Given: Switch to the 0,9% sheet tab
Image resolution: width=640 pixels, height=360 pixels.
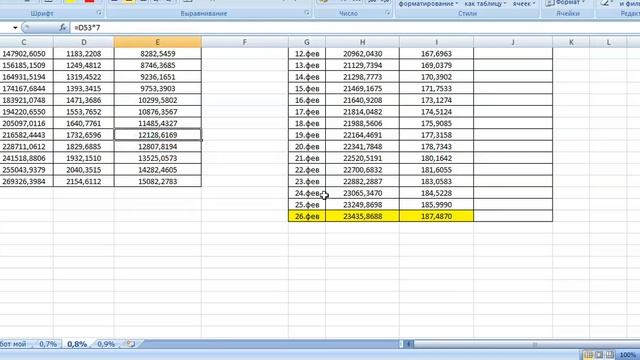Looking at the screenshot, I should [x=106, y=344].
